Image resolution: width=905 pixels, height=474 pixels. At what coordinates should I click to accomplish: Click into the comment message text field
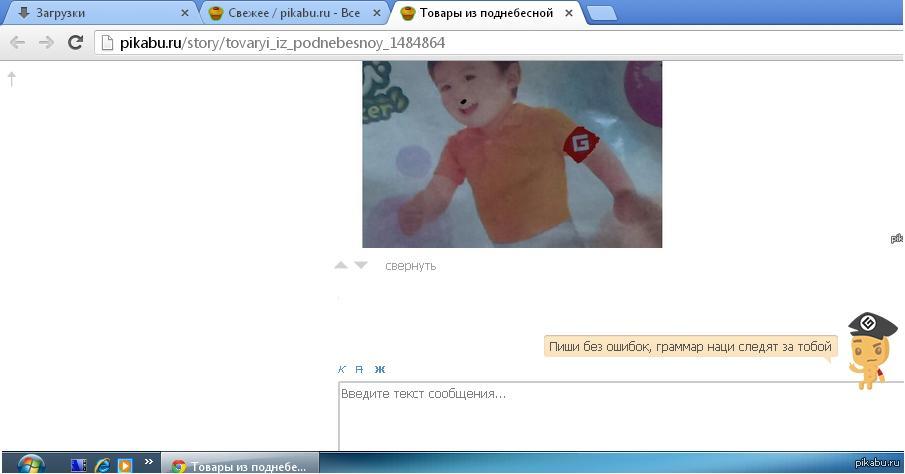600,415
